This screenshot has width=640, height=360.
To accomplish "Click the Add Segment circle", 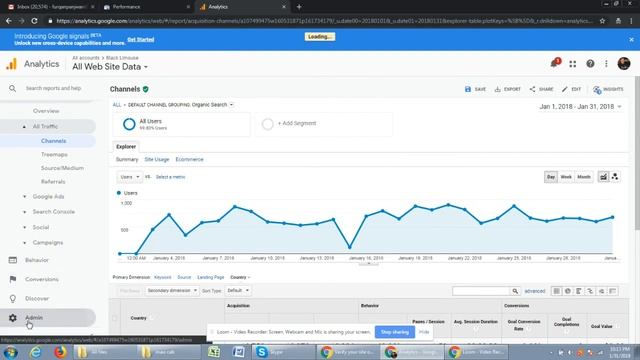I will [x=267, y=124].
